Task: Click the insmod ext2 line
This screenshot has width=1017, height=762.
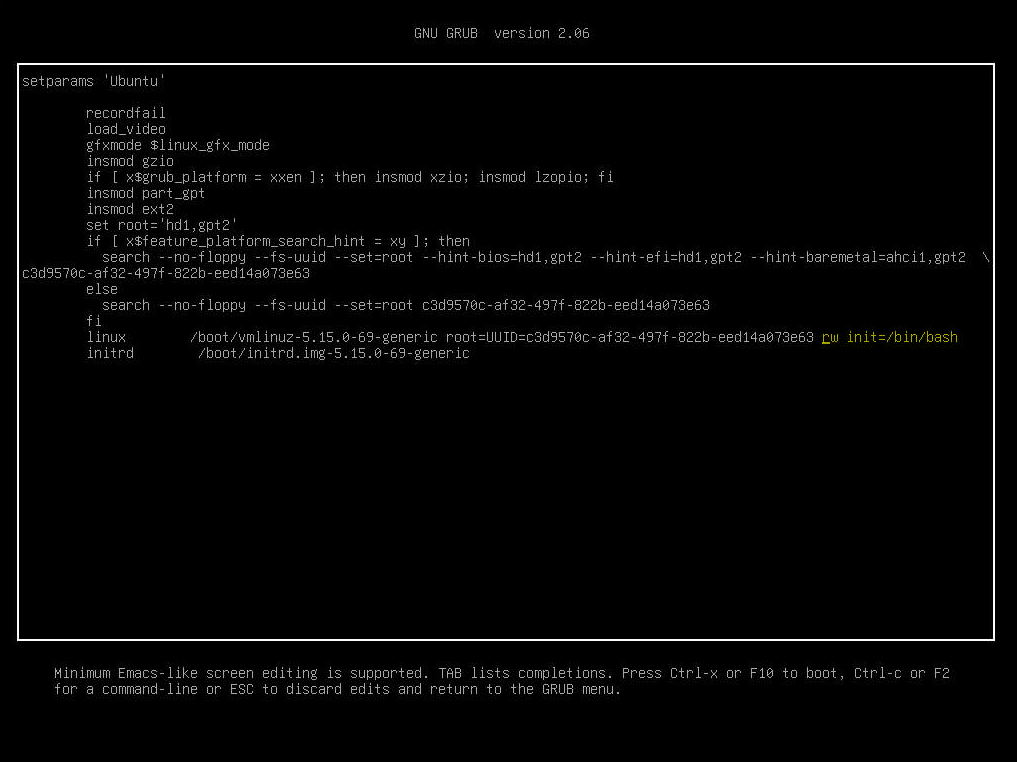Action: 130,209
